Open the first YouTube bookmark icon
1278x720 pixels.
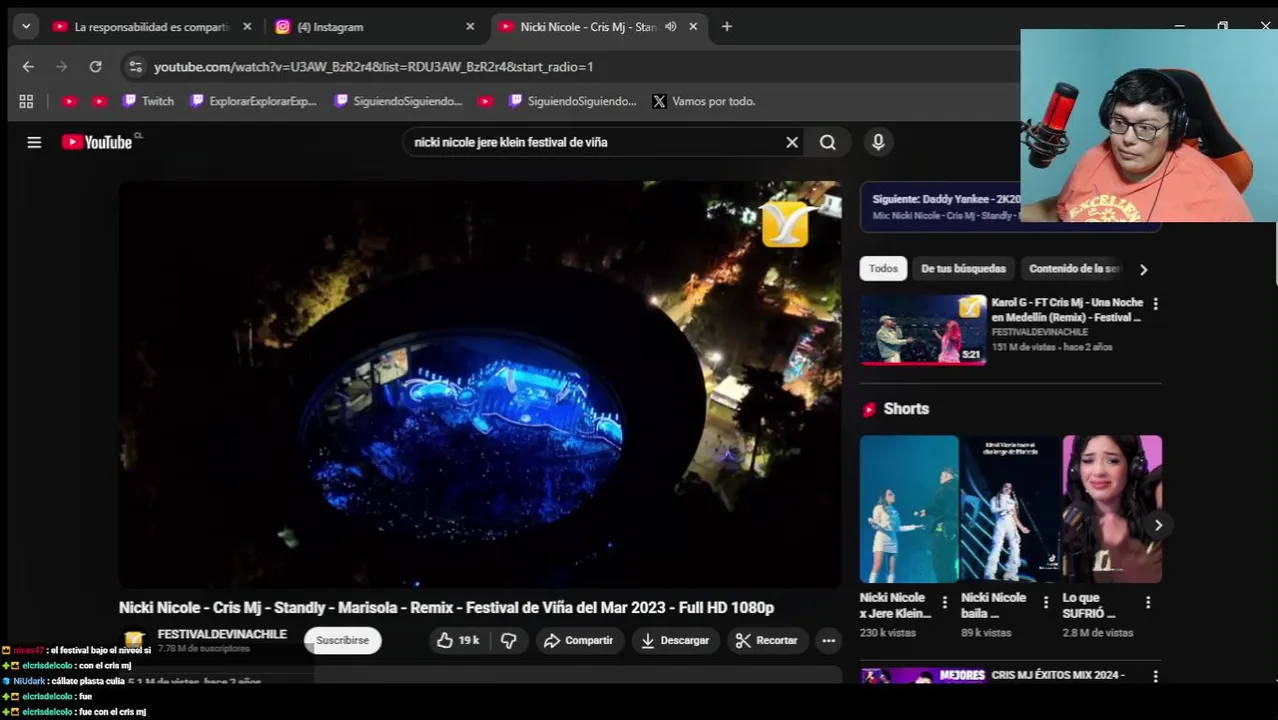[69, 101]
